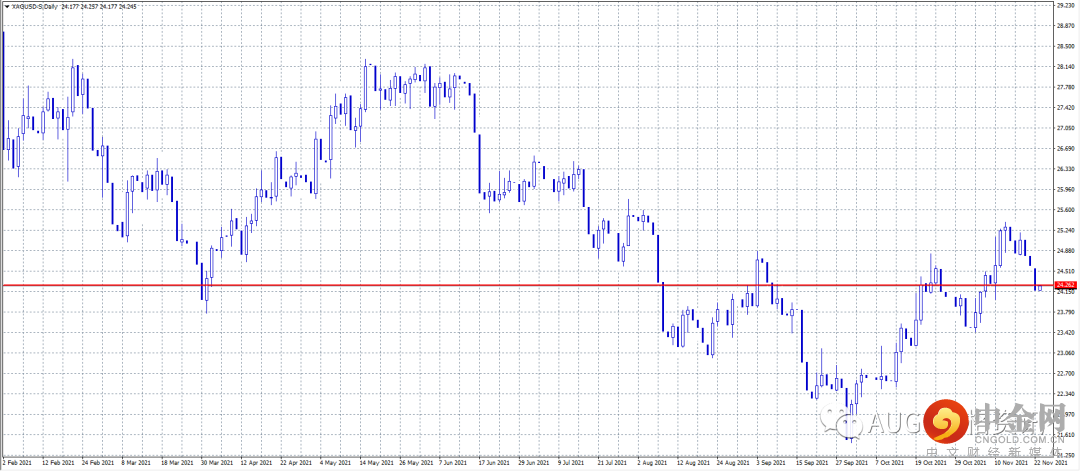
Task: Click the 26.690 price axis label
Action: coord(1068,149)
